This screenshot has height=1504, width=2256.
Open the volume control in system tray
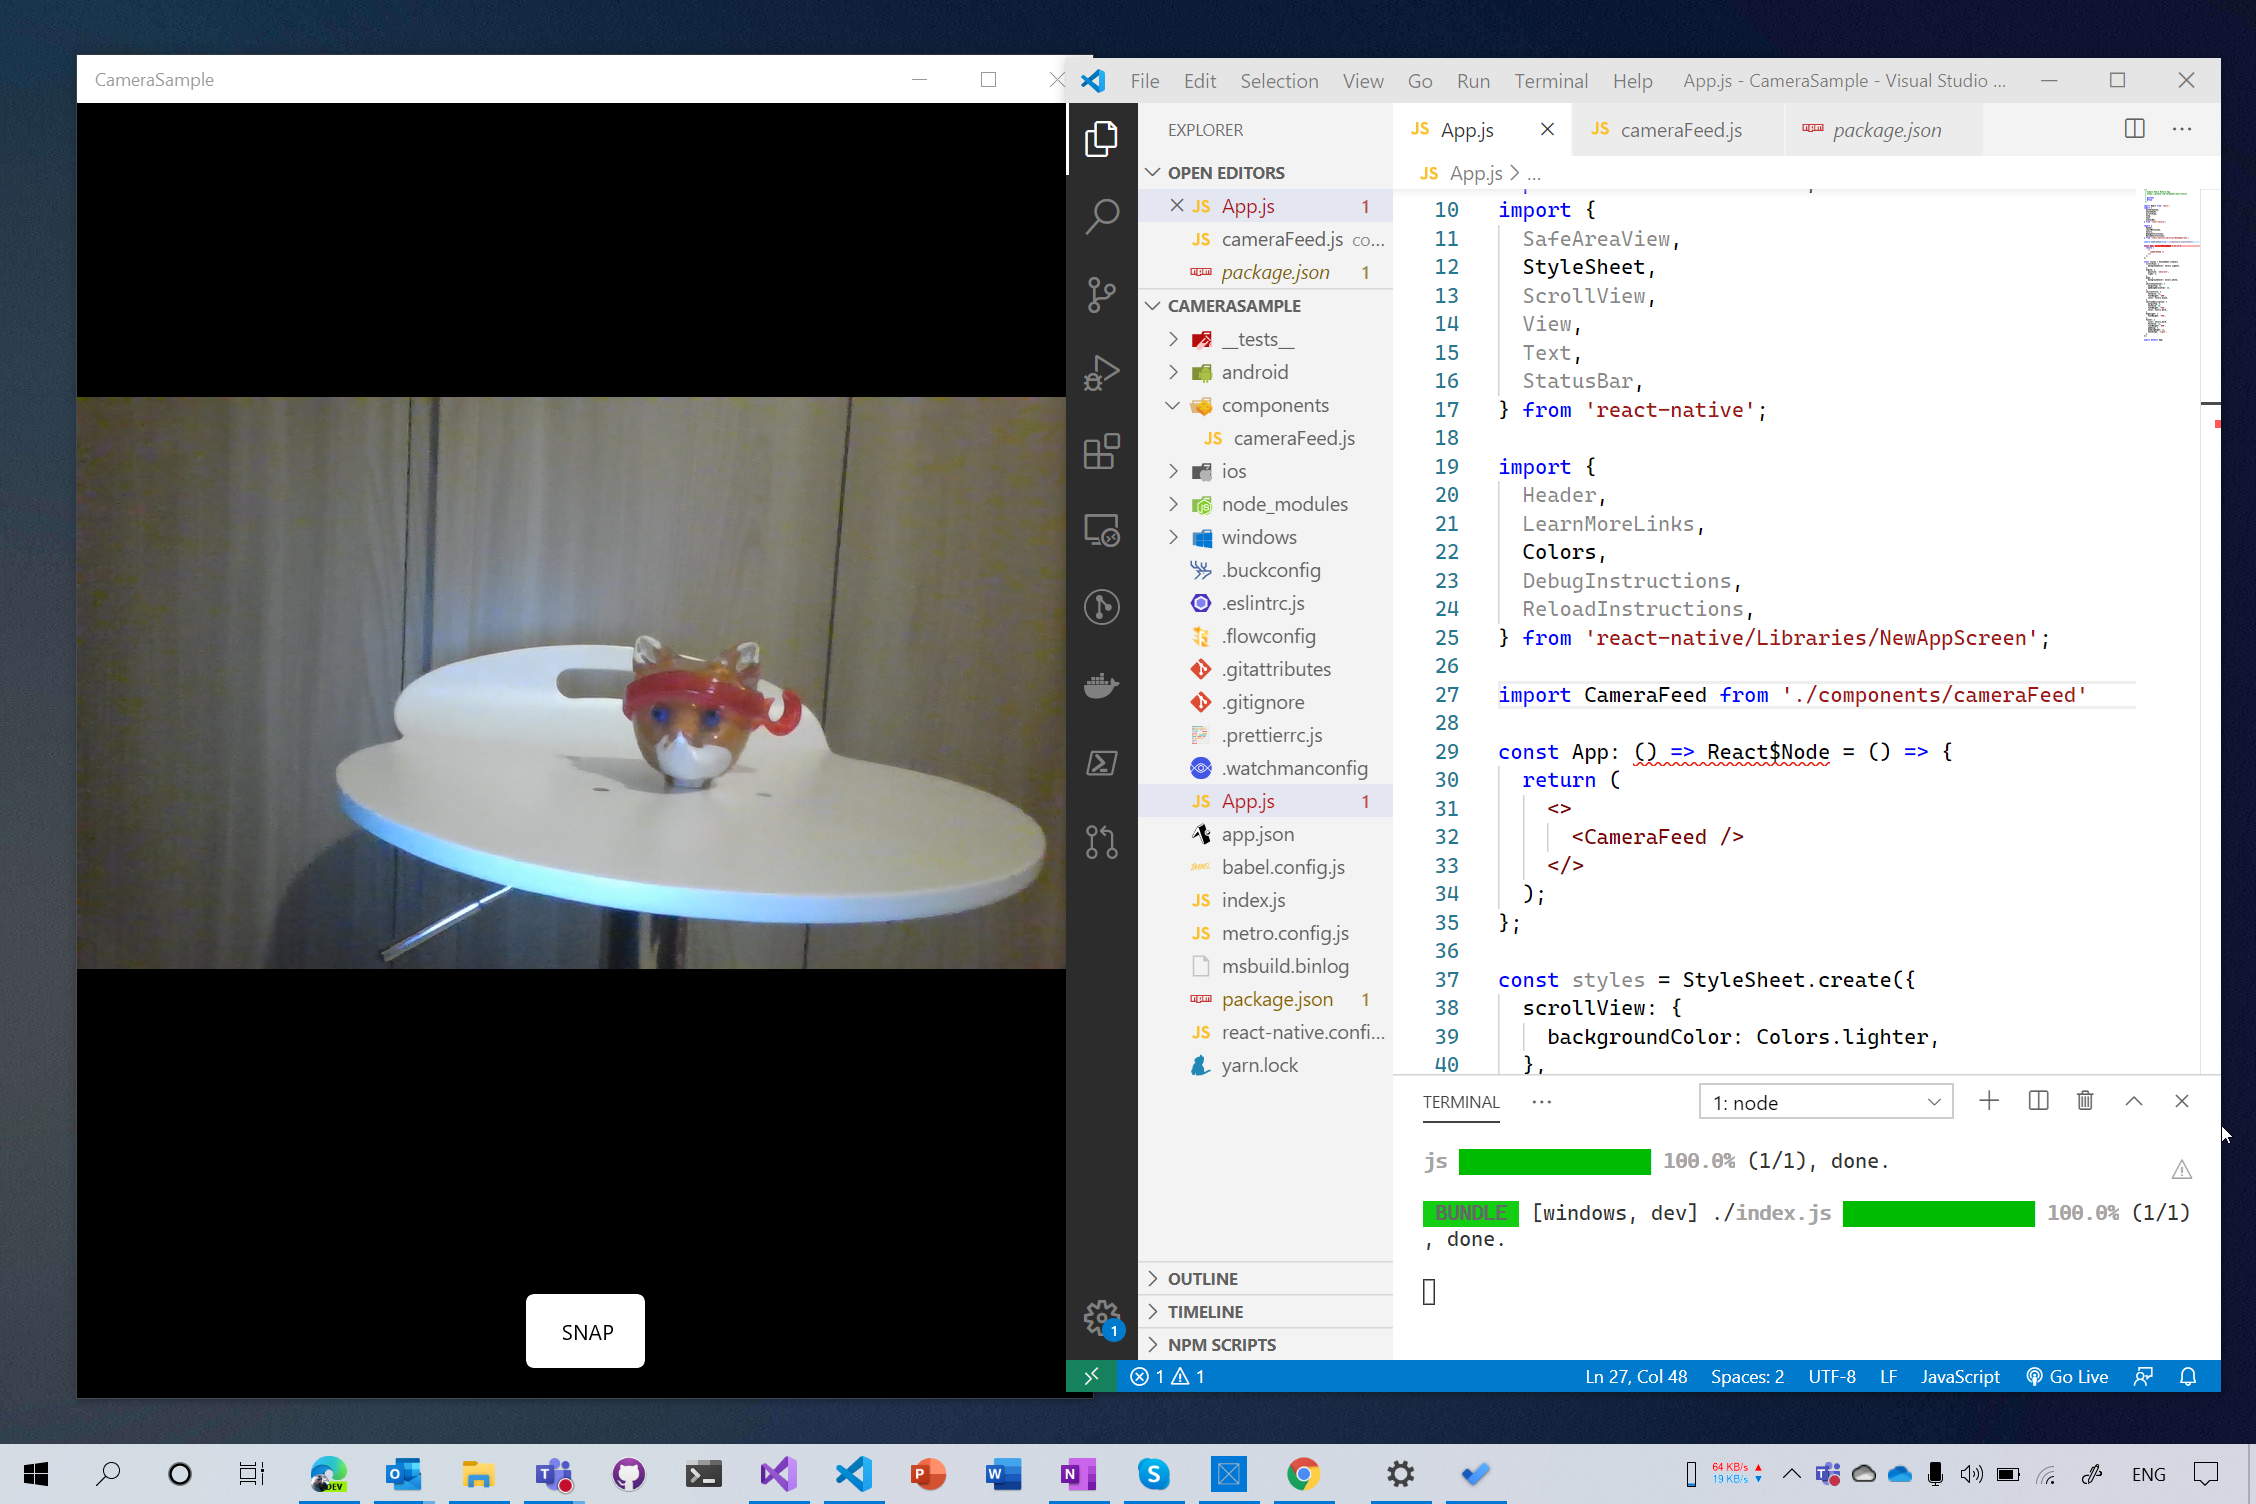click(1971, 1473)
